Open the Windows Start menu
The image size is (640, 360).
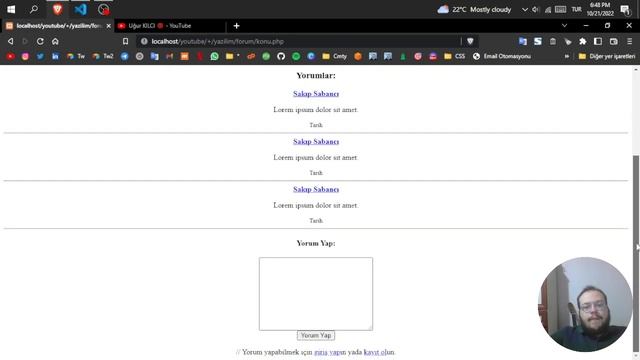point(11,9)
